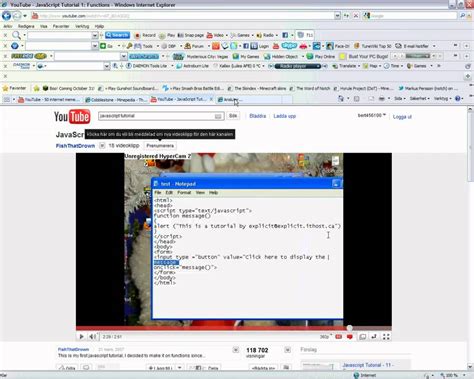
Task: Click the browser Back button
Action: [6, 15]
